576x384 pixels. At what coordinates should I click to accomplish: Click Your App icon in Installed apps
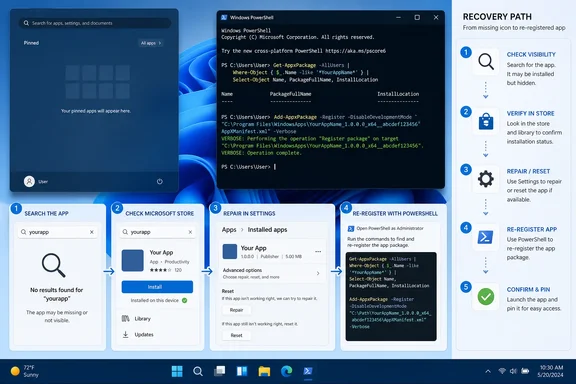(230, 252)
